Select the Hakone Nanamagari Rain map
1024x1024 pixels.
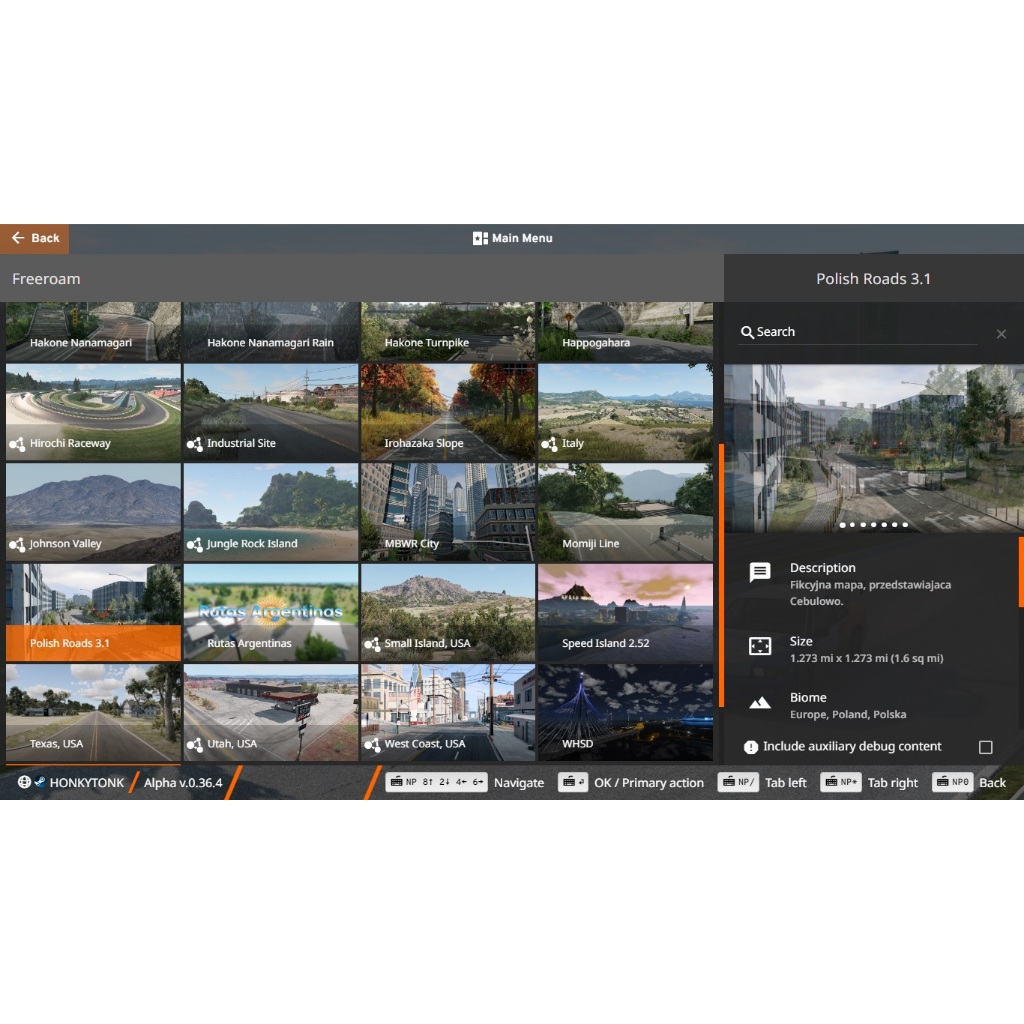click(x=271, y=332)
